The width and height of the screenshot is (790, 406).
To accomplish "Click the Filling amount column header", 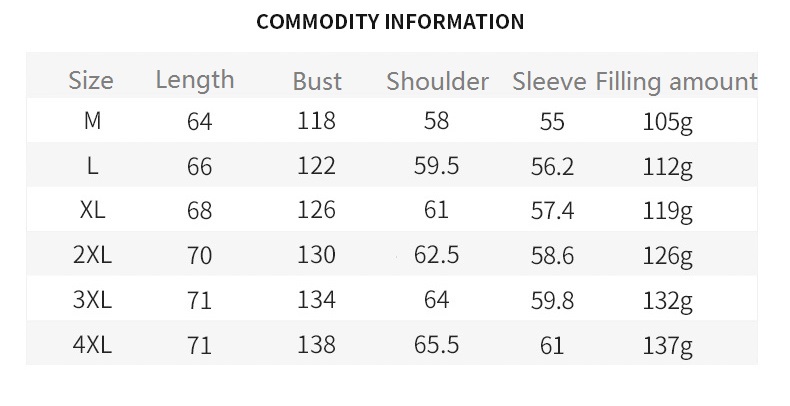I will 676,81.
